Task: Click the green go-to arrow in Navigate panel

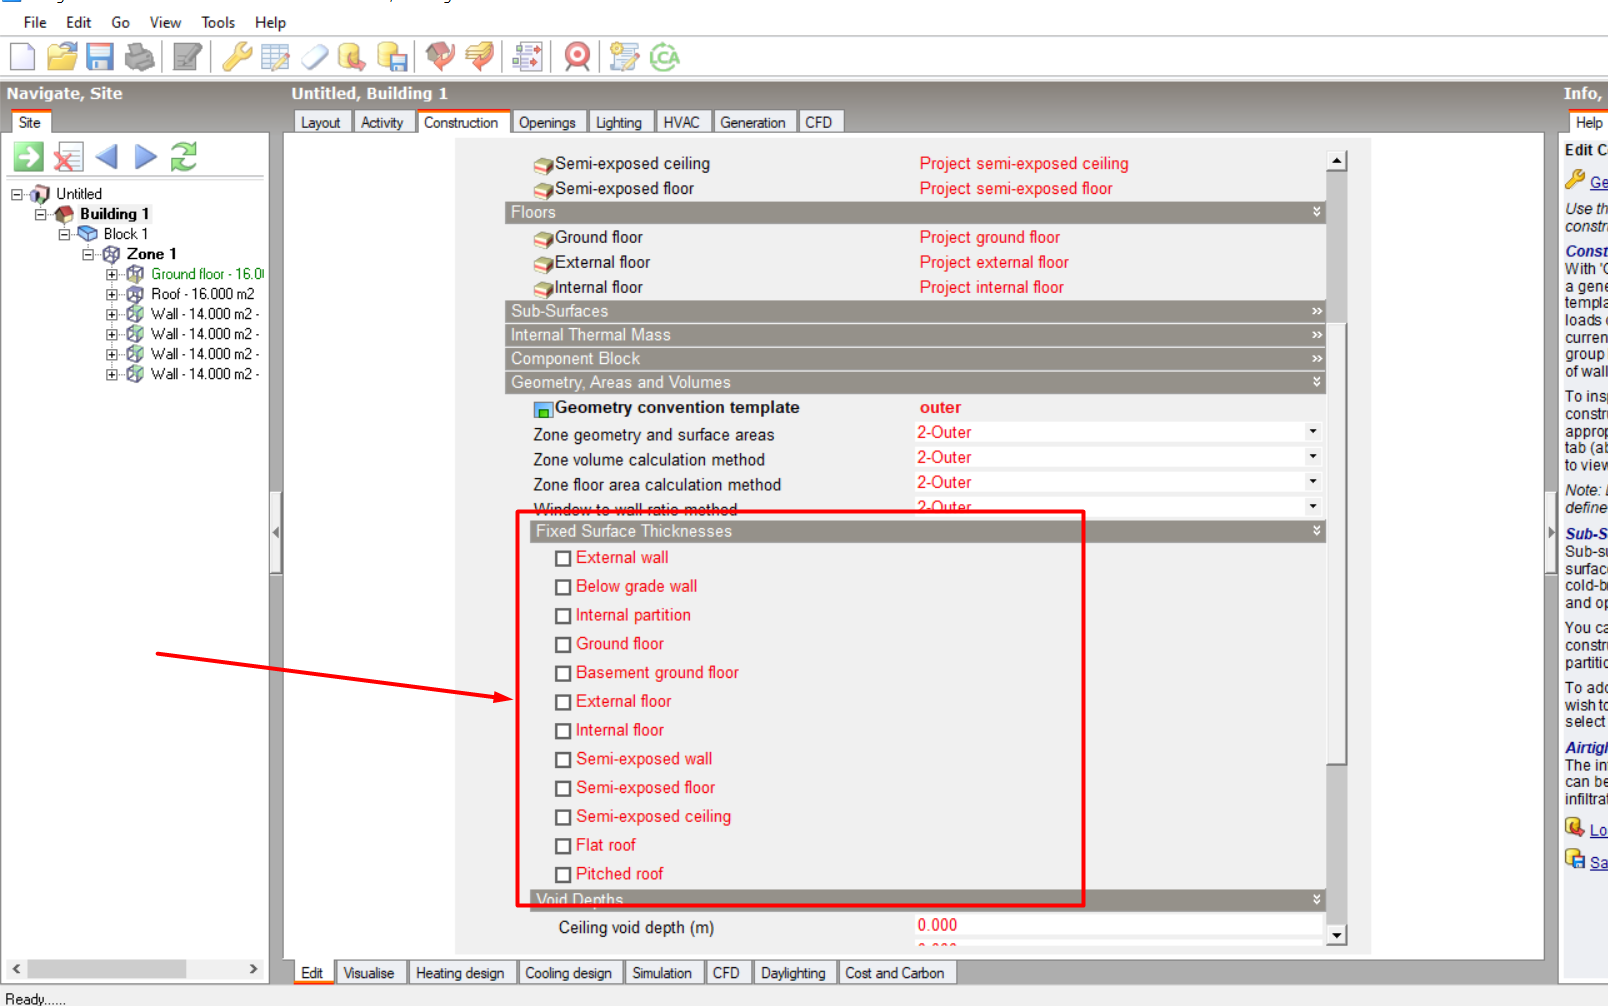Action: tap(28, 157)
